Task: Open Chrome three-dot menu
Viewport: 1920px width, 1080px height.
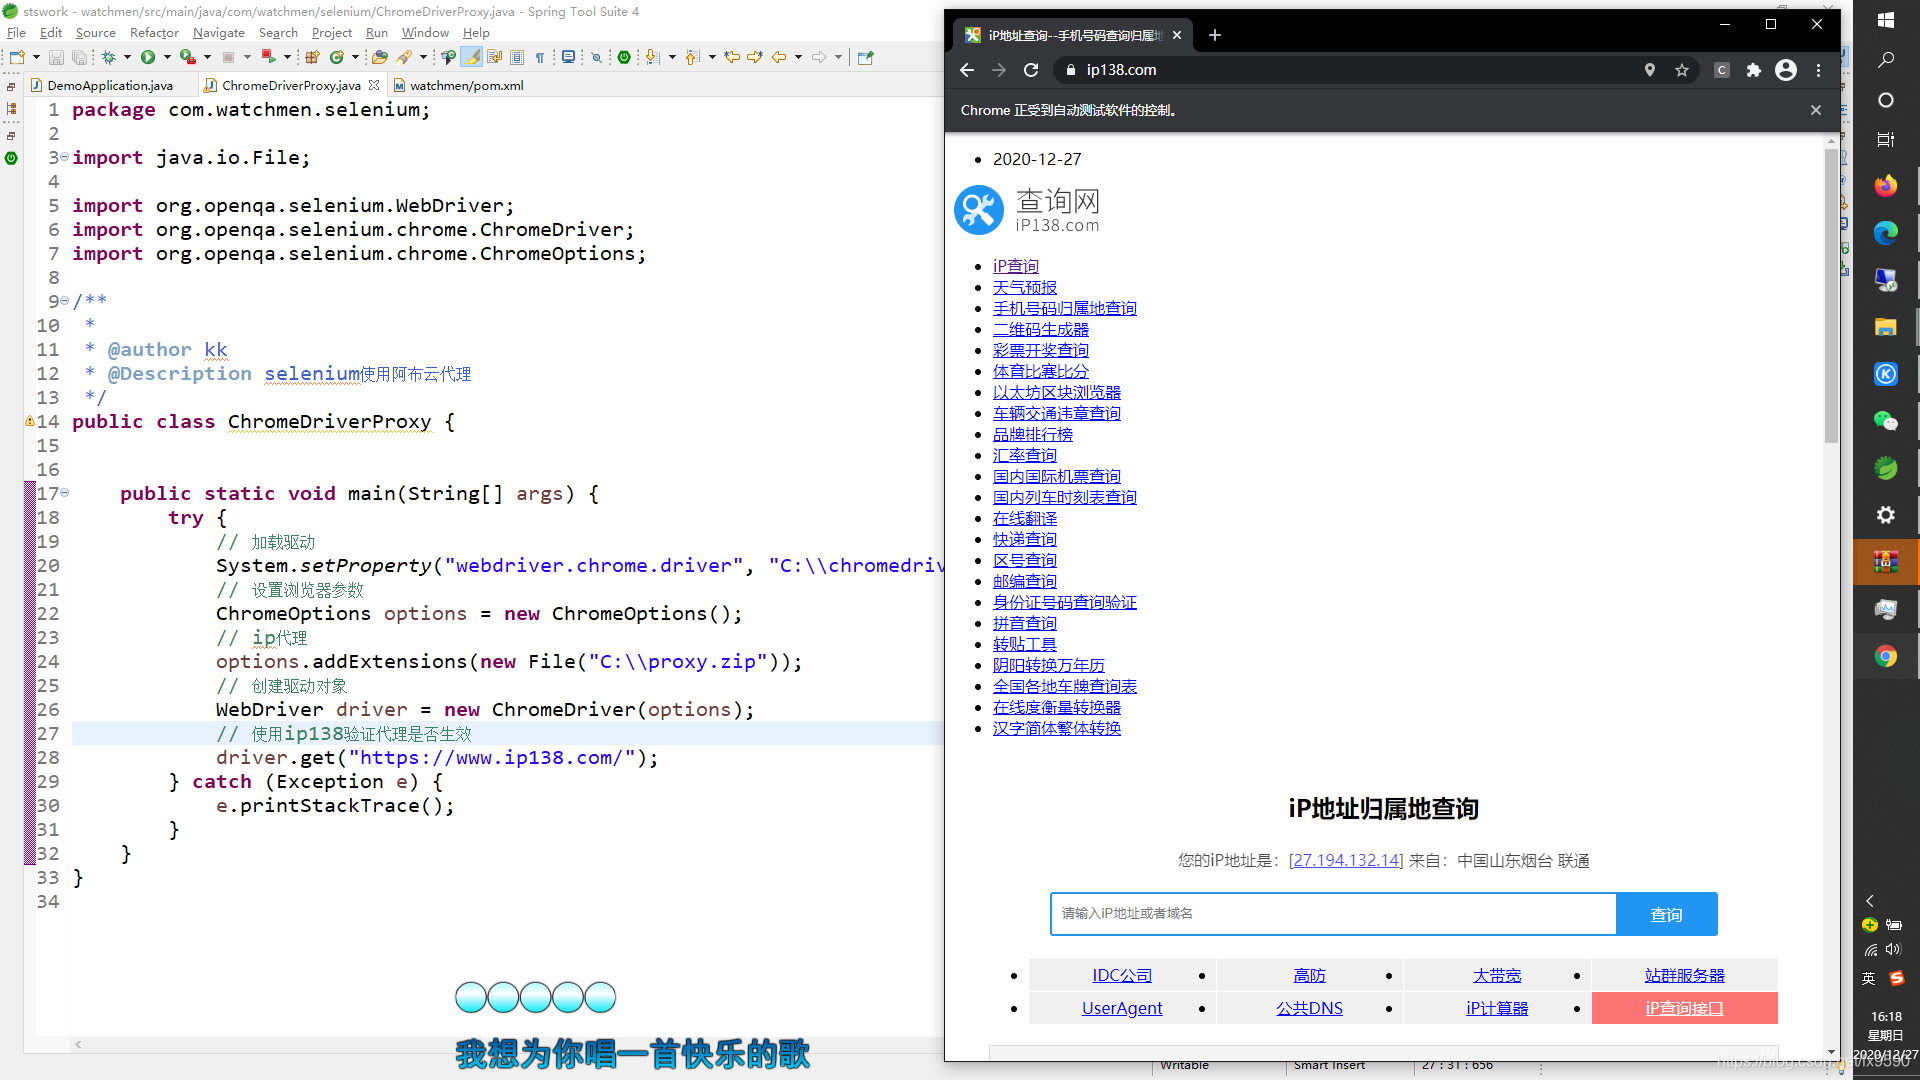Action: pos(1819,70)
